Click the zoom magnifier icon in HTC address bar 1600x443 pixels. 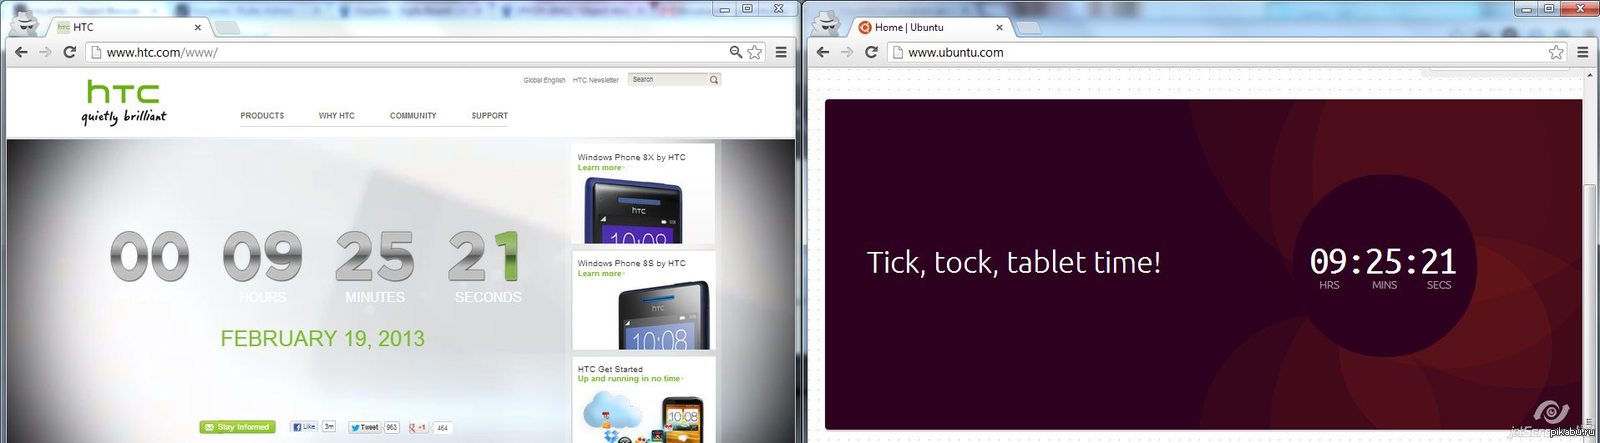coord(736,52)
